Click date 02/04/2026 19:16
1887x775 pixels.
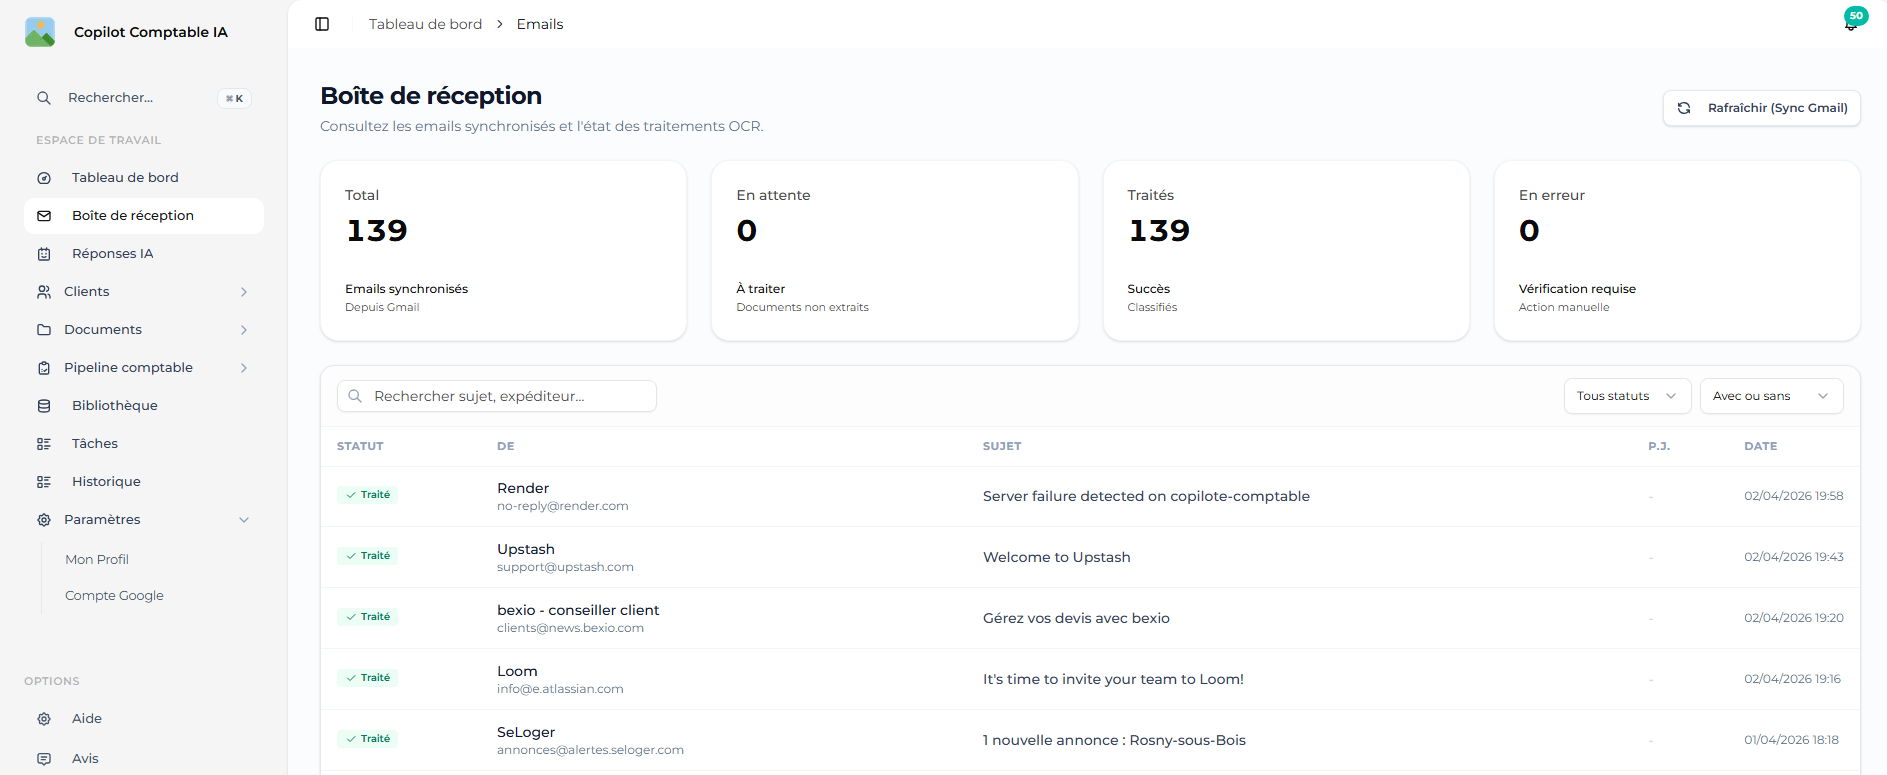pos(1792,679)
